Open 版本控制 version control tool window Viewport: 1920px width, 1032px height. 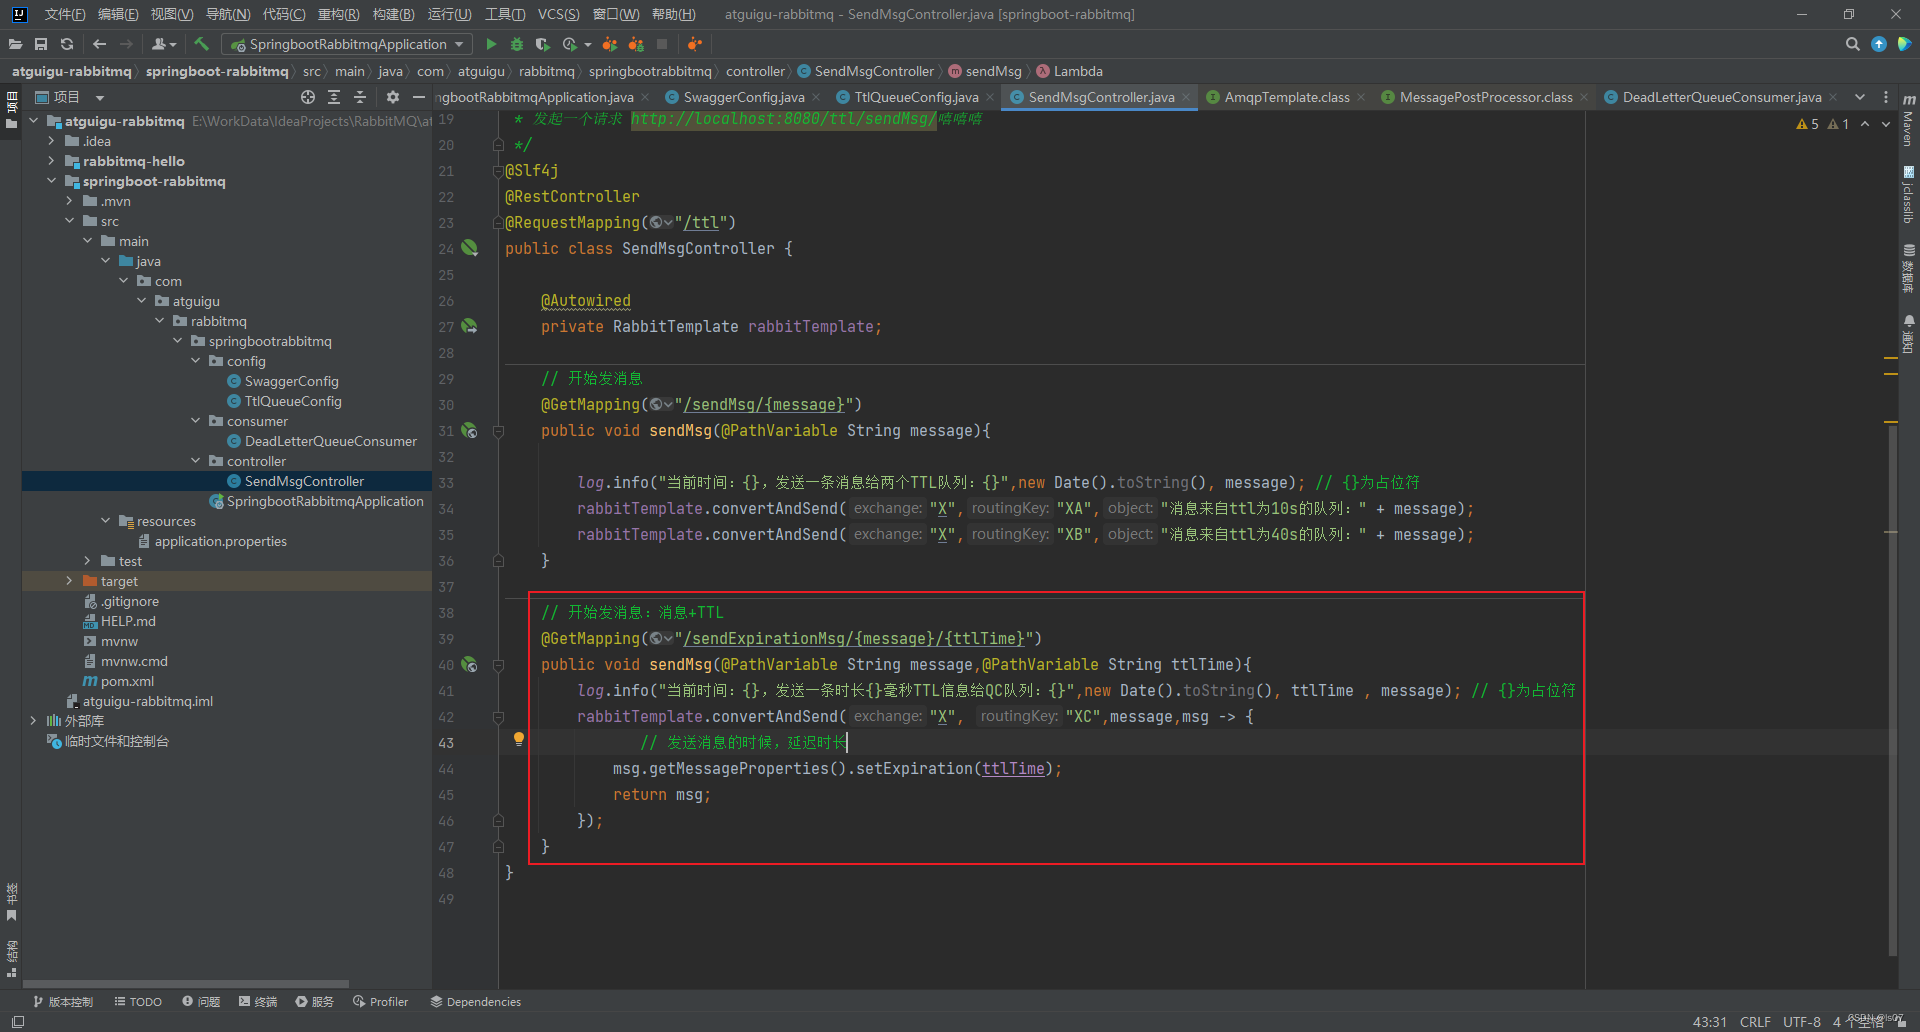tap(63, 1002)
